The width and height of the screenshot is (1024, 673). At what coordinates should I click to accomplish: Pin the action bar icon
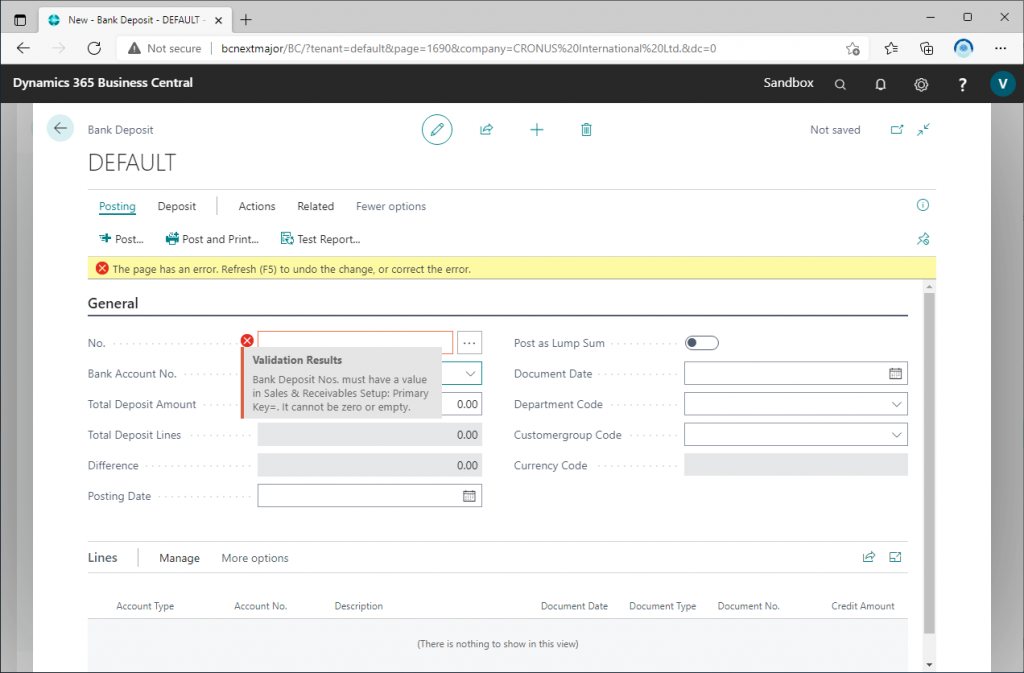pyautogui.click(x=923, y=239)
